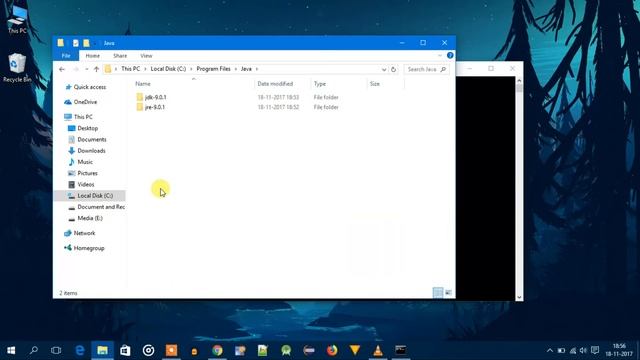Click Java breadcrumb in address bar
This screenshot has width=640, height=360.
[246, 69]
